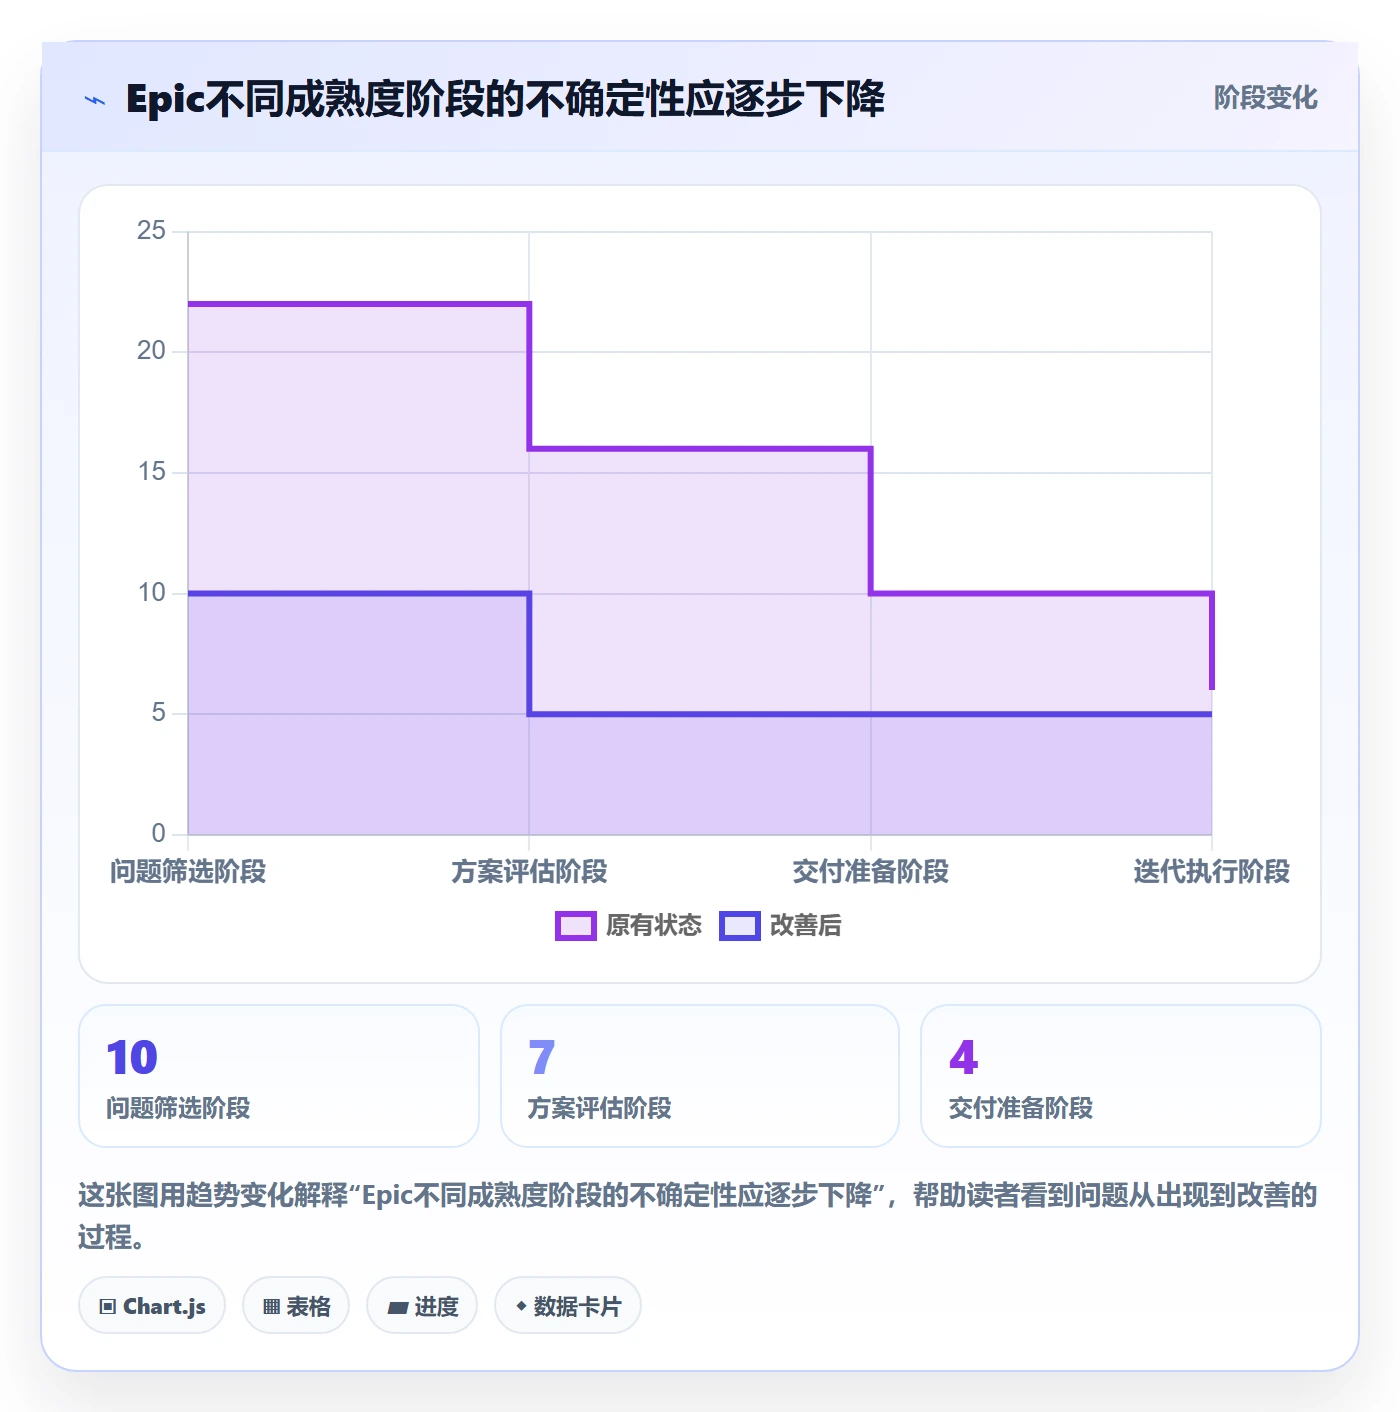This screenshot has height=1412, width=1400.
Task: Click the 原有状态 legend label
Action: coord(654,926)
